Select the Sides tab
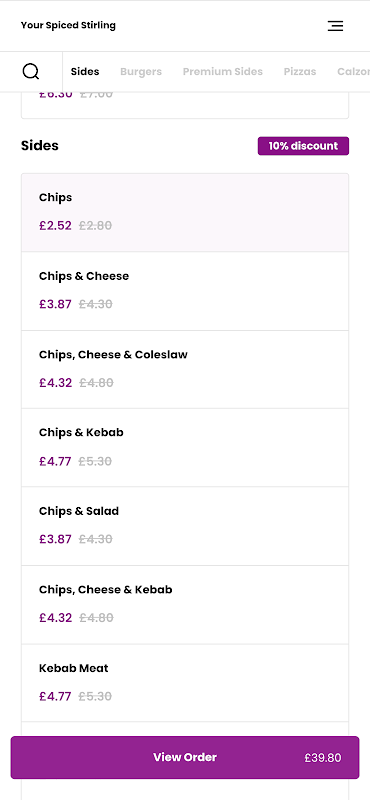The height and width of the screenshot is (800, 370). click(x=85, y=71)
